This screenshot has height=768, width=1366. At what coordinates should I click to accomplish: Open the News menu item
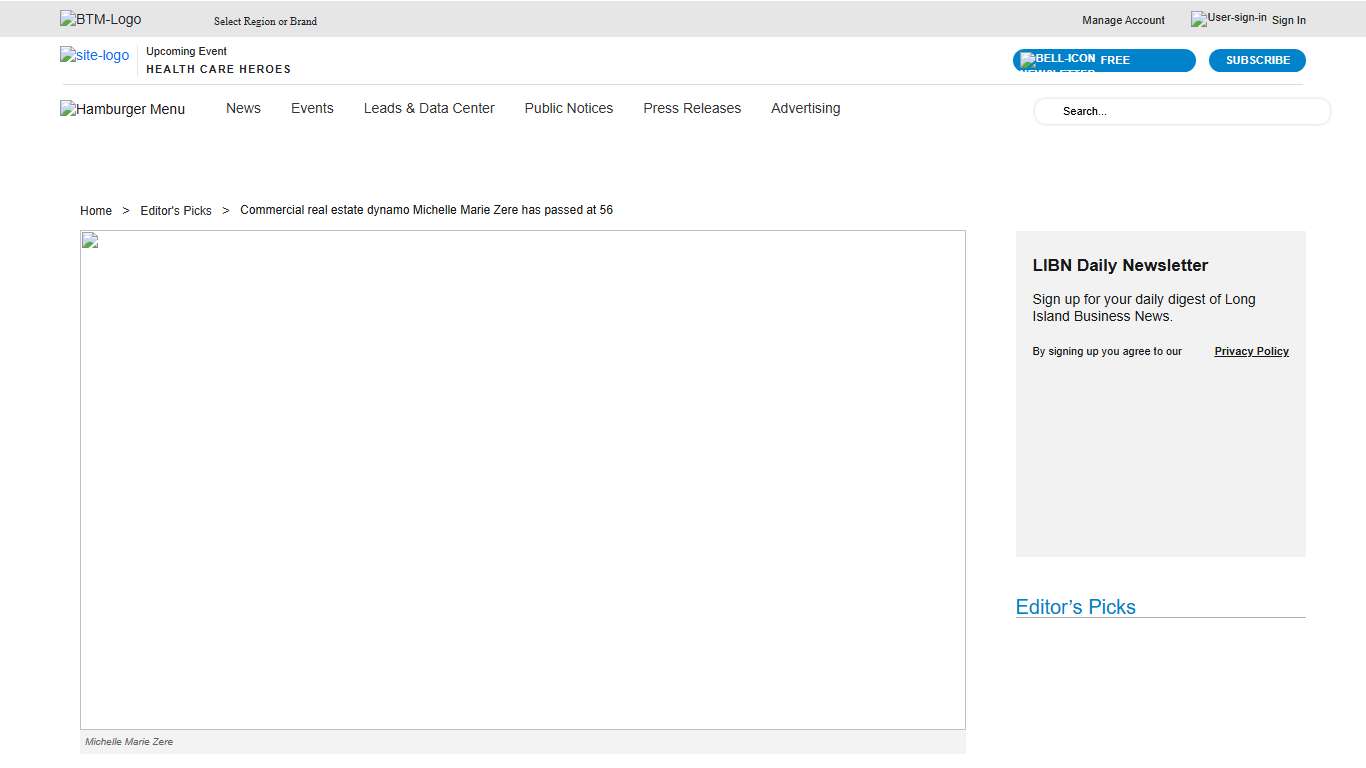(243, 108)
